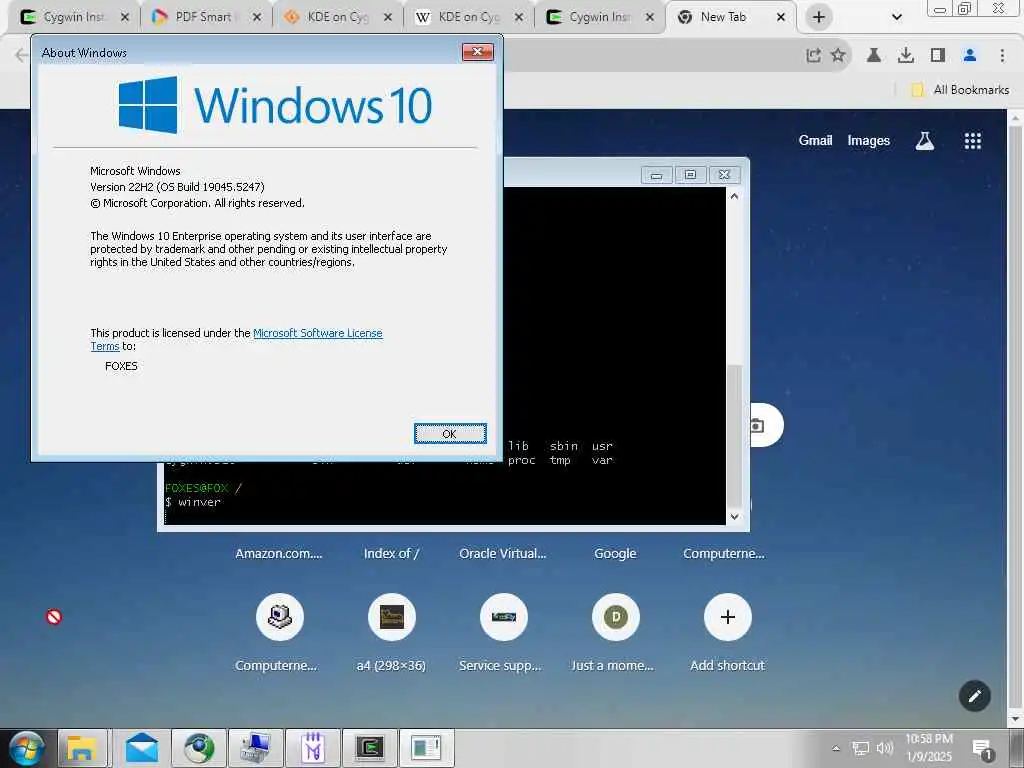This screenshot has height=768, width=1024.
Task: Open Google shortcut label
Action: tap(615, 553)
